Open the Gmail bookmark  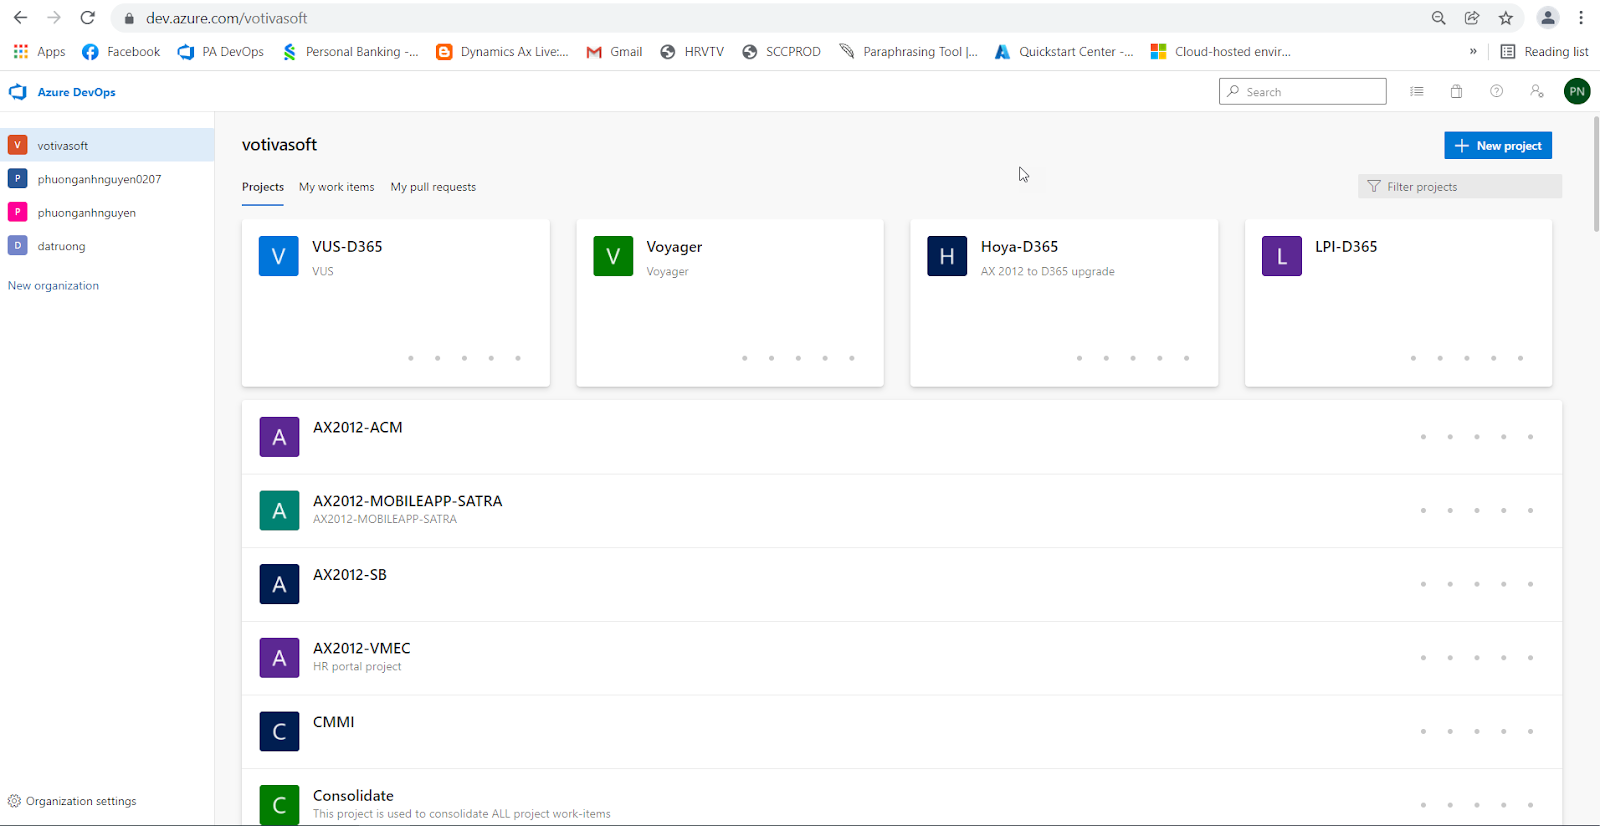(614, 52)
